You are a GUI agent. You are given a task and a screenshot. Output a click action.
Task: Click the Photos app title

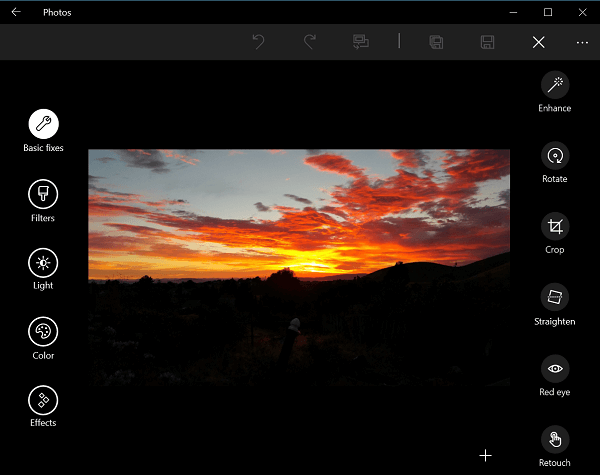[x=57, y=13]
